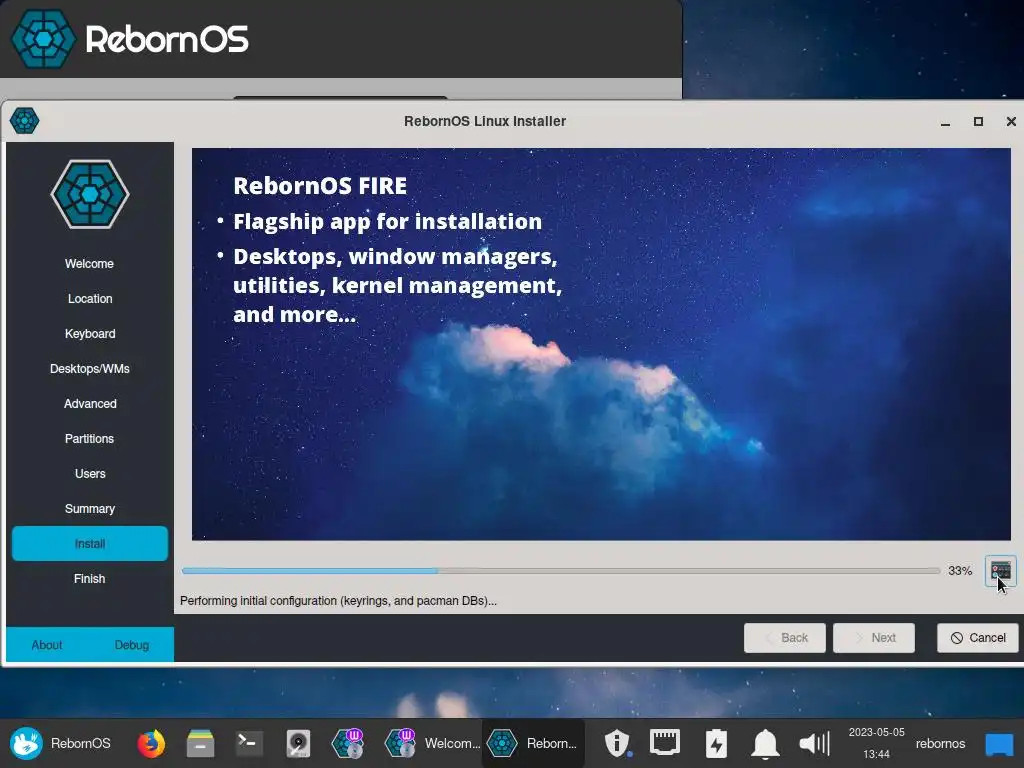Select the Advanced step

[x=89, y=404]
